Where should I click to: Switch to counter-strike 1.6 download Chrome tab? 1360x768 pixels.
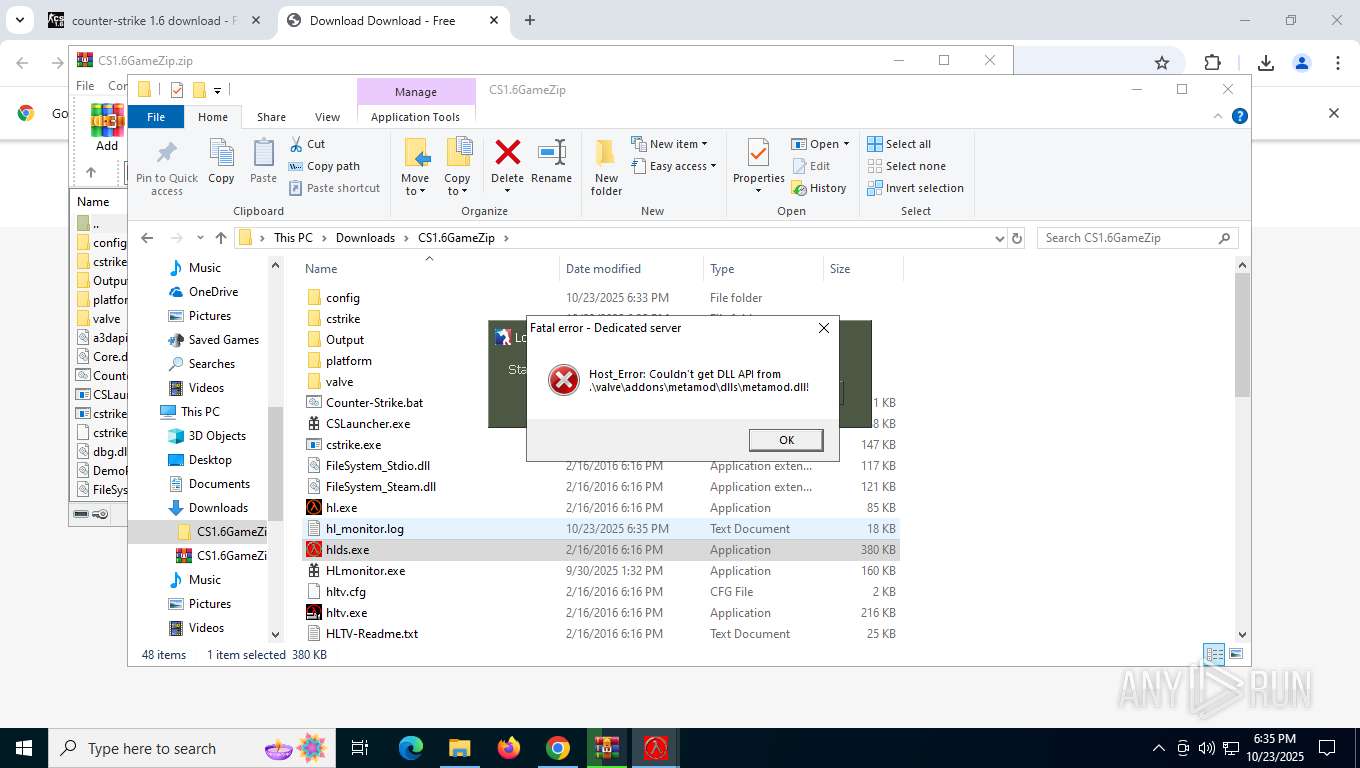coord(154,20)
